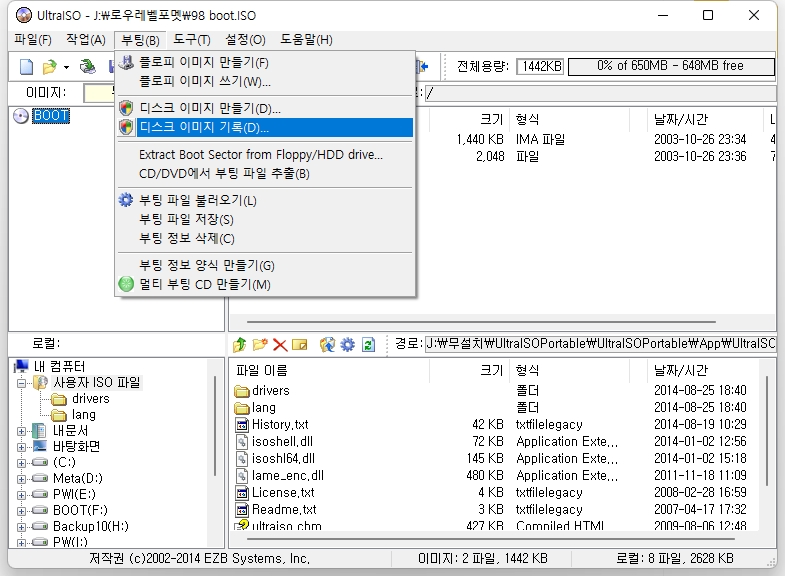Select the 사용자 ISO 파일 tree item
This screenshot has height=576, width=785.
(x=97, y=383)
